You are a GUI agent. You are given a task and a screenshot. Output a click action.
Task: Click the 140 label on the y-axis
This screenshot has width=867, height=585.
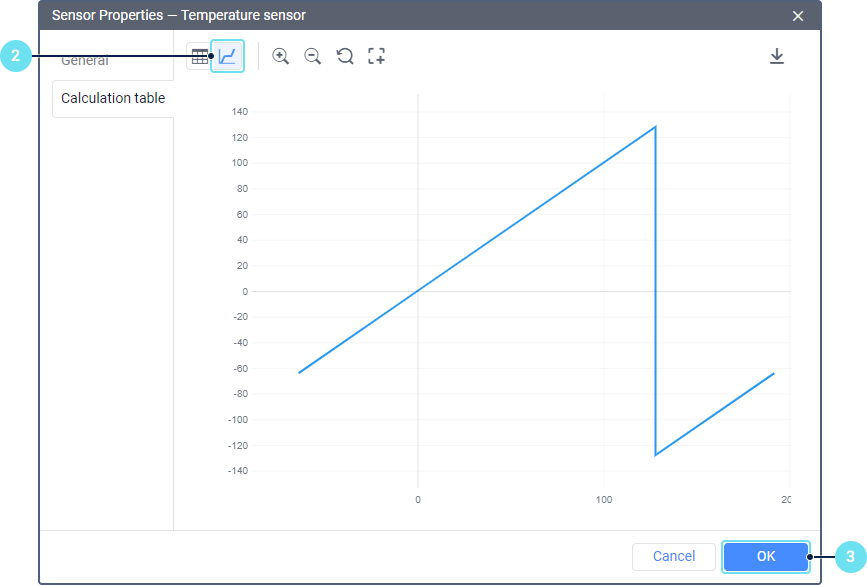point(239,112)
